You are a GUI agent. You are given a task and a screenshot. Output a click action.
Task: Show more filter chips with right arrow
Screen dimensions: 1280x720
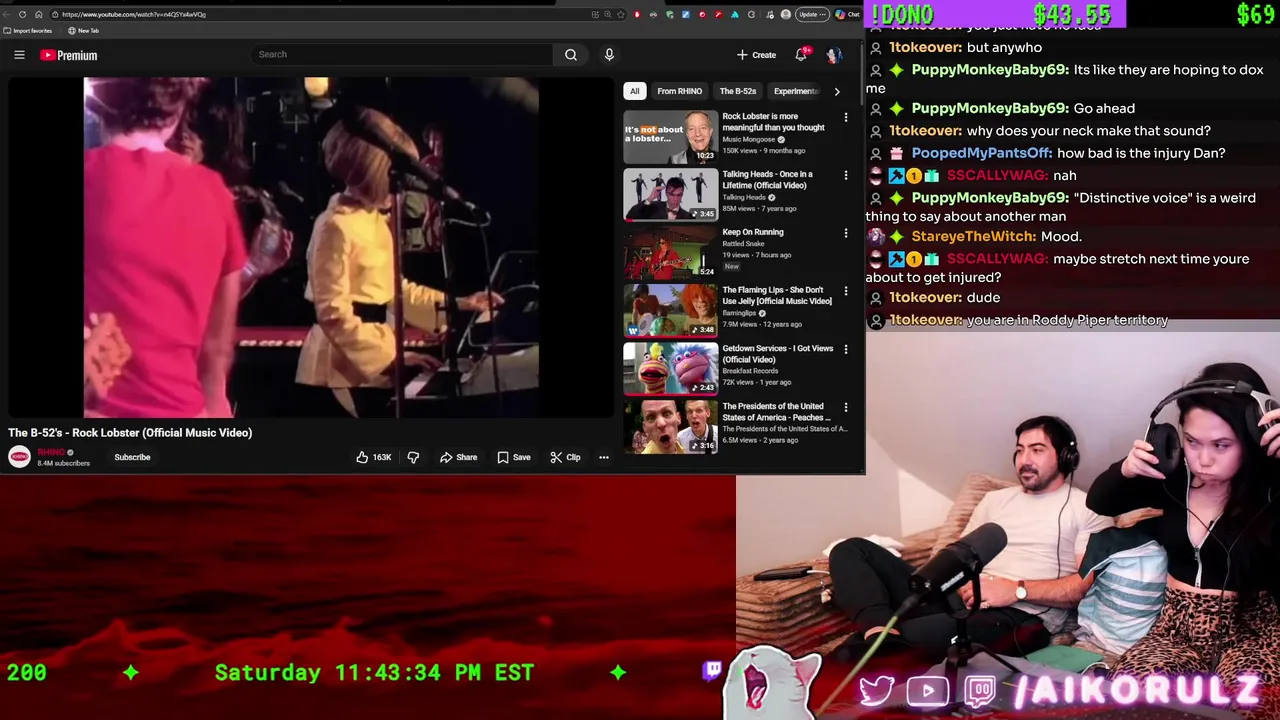837,91
